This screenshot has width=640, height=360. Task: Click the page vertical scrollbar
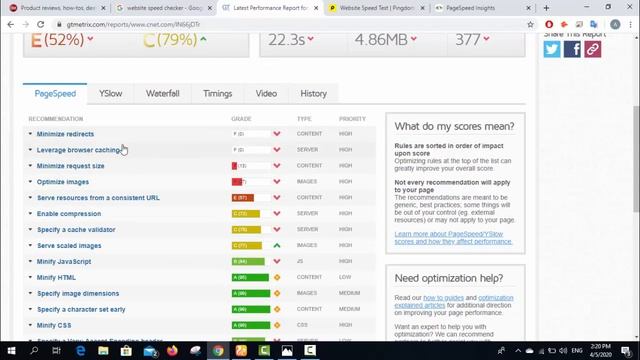pos(636,159)
